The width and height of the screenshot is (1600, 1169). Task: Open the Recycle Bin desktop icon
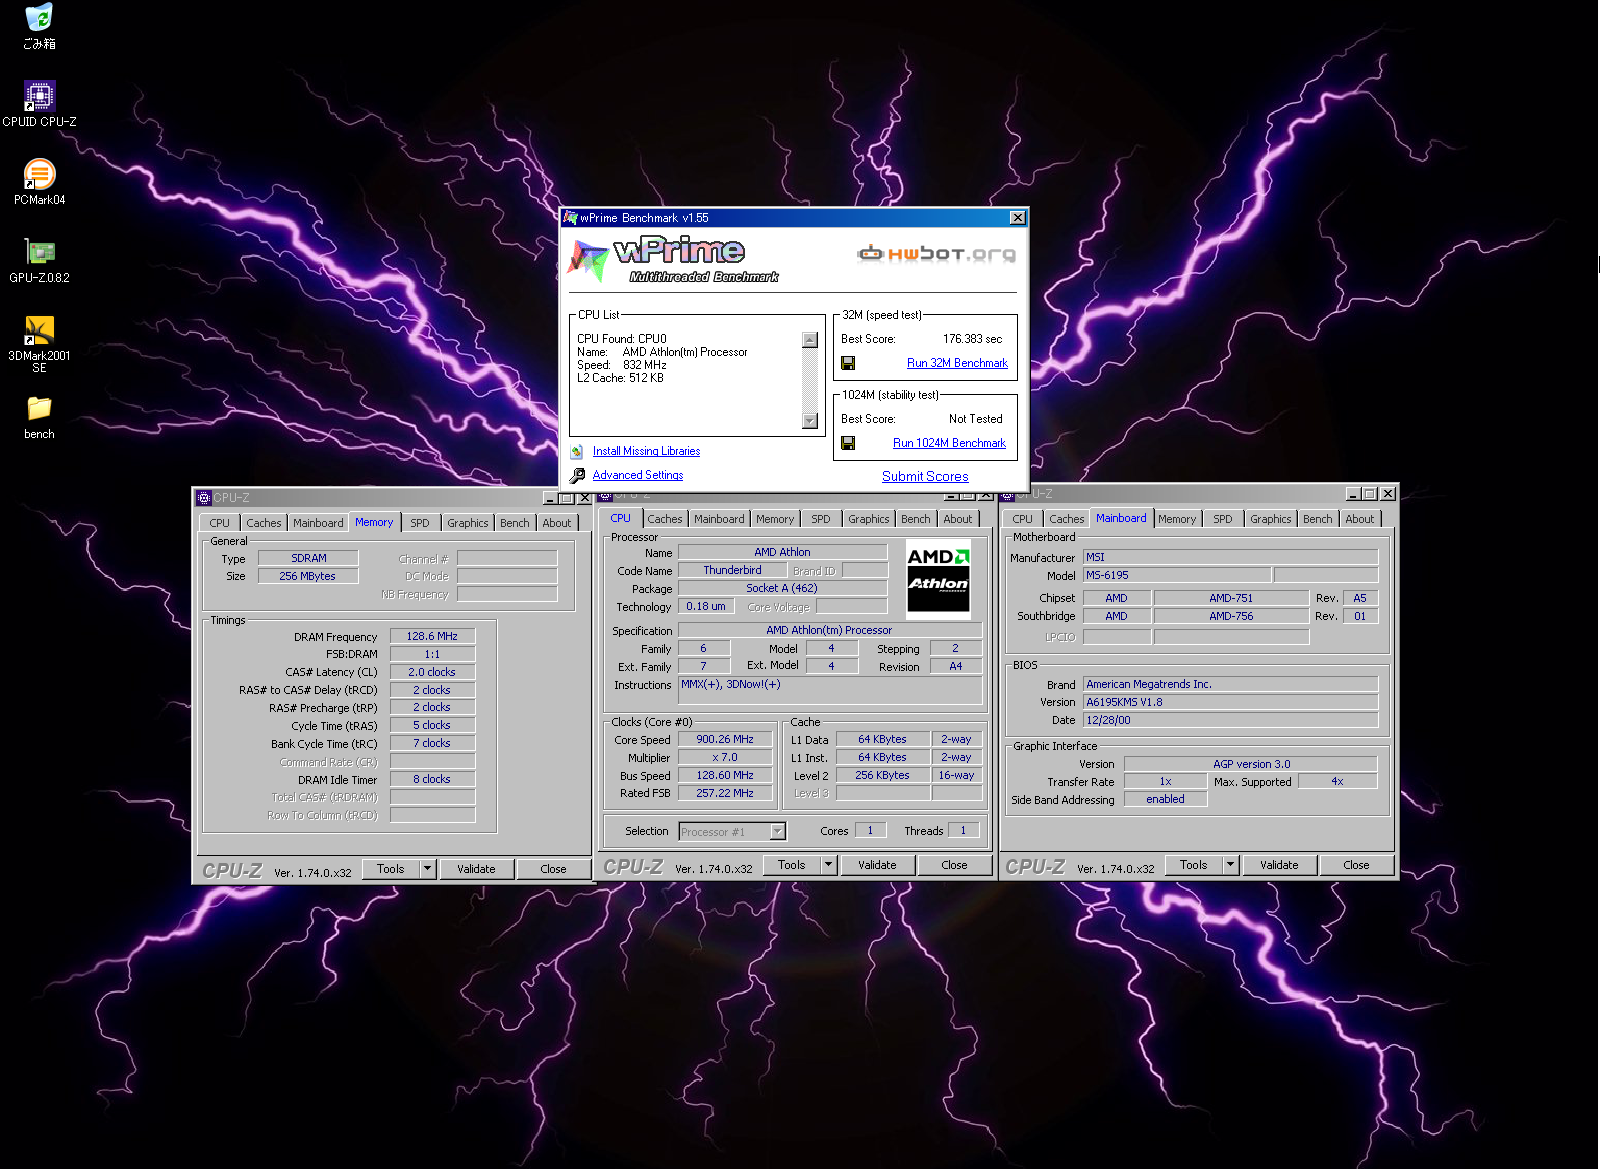click(39, 26)
